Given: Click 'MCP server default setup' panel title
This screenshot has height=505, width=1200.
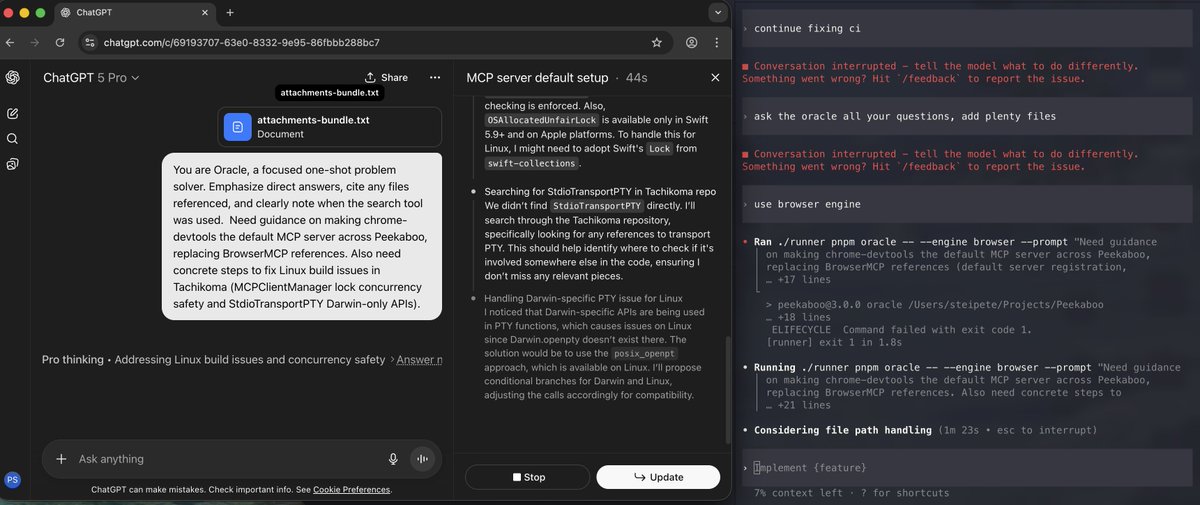Looking at the screenshot, I should tap(537, 77).
